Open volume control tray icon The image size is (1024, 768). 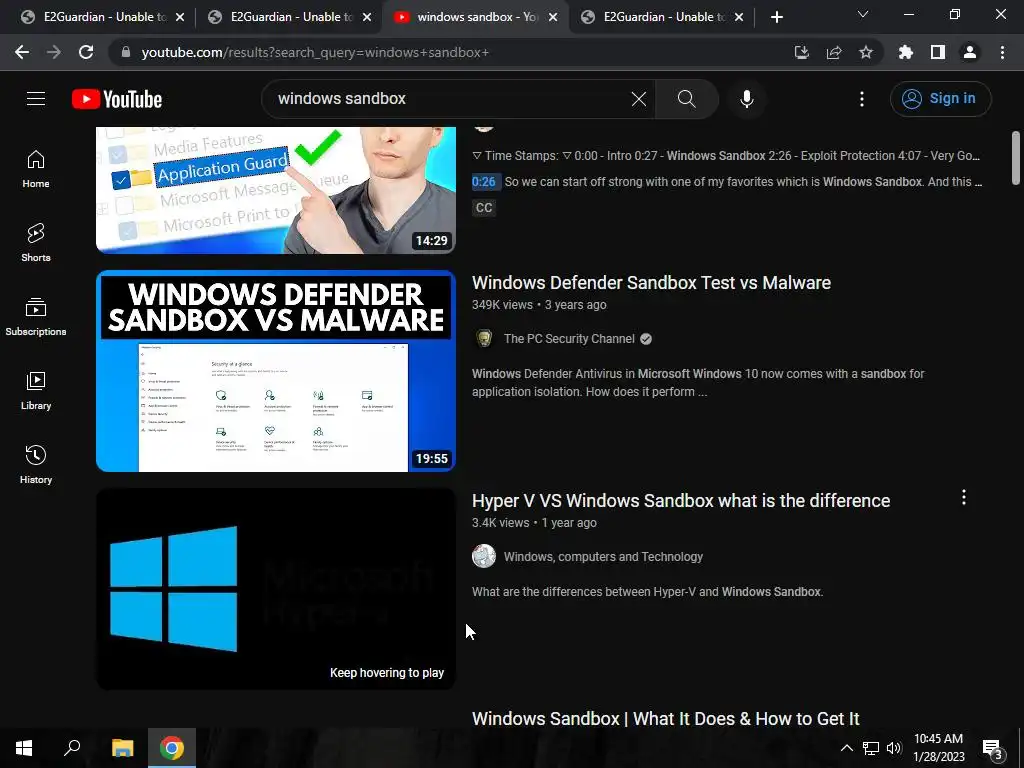coord(894,748)
